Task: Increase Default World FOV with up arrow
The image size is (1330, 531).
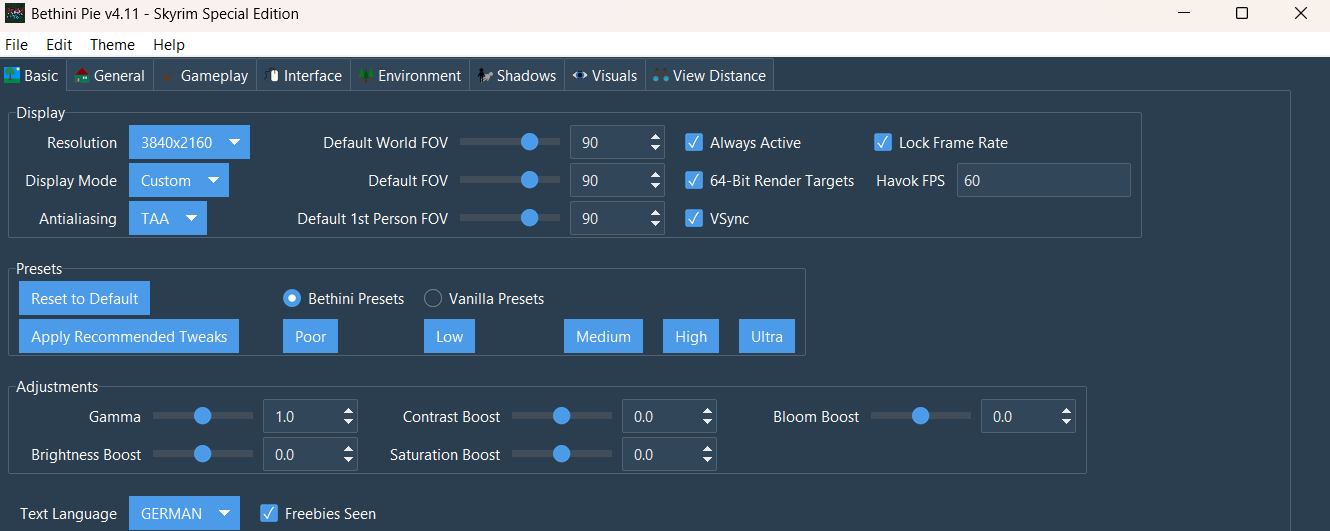Action: 656,136
